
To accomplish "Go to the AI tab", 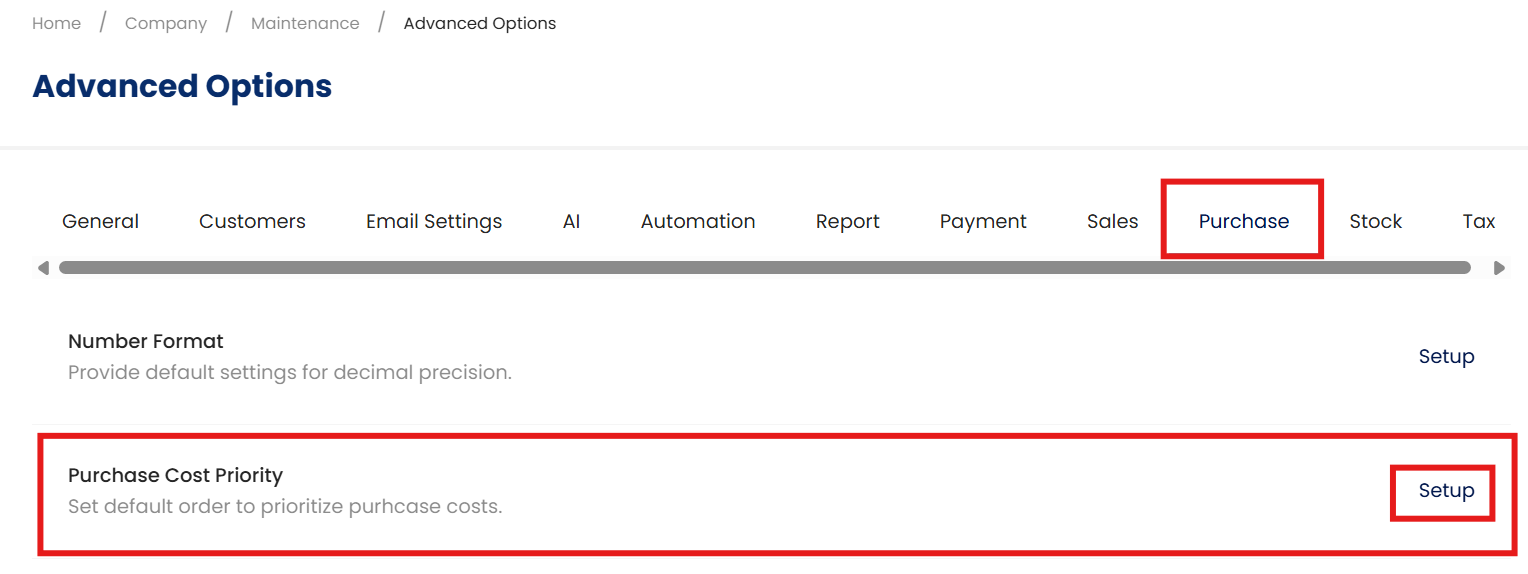I will click(571, 221).
